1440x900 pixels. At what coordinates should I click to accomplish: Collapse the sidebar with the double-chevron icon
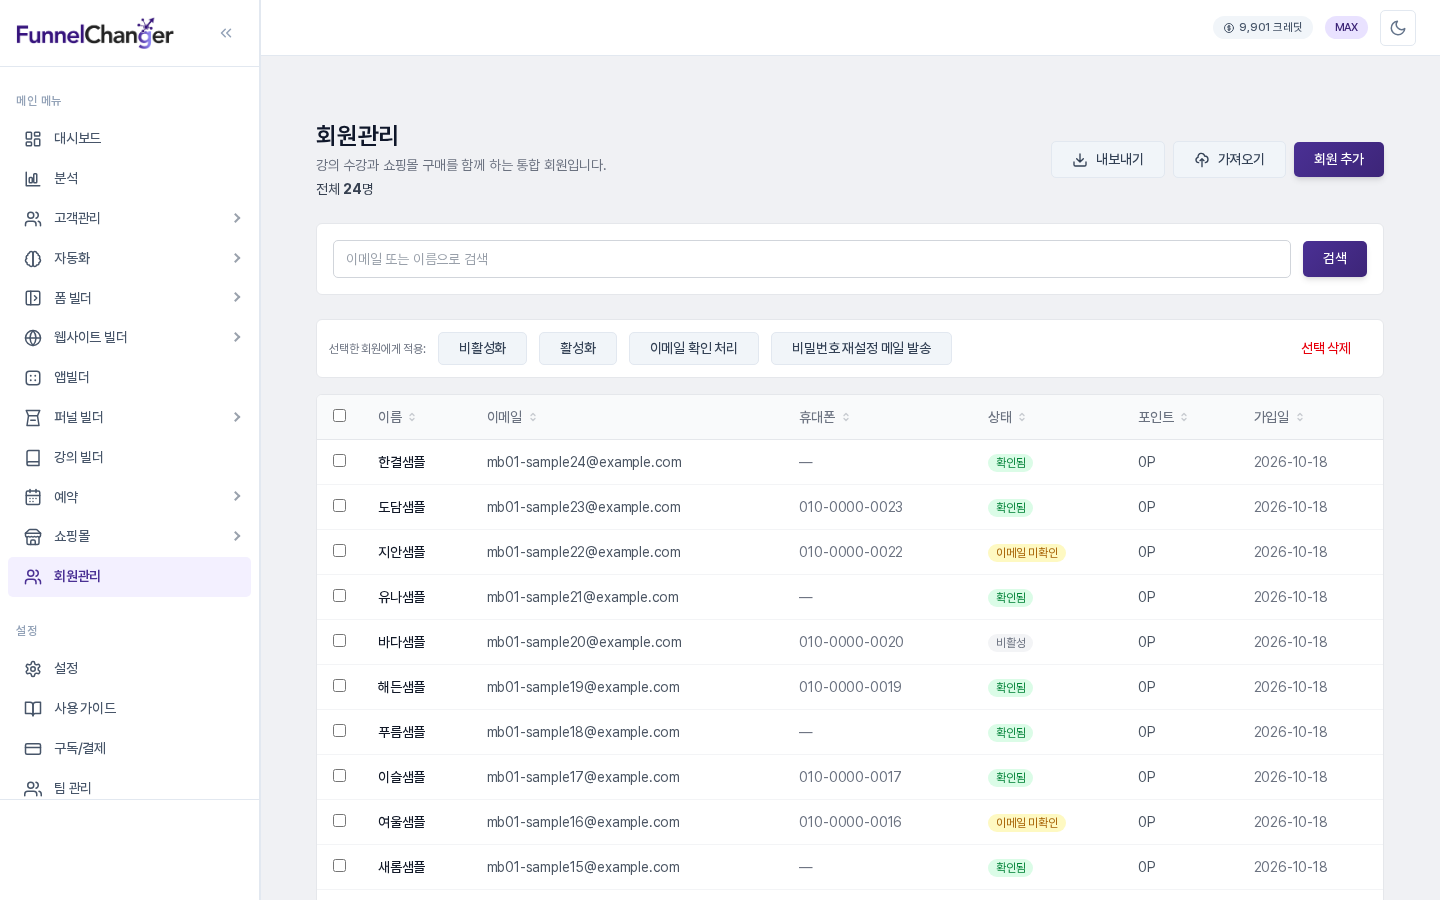226,33
